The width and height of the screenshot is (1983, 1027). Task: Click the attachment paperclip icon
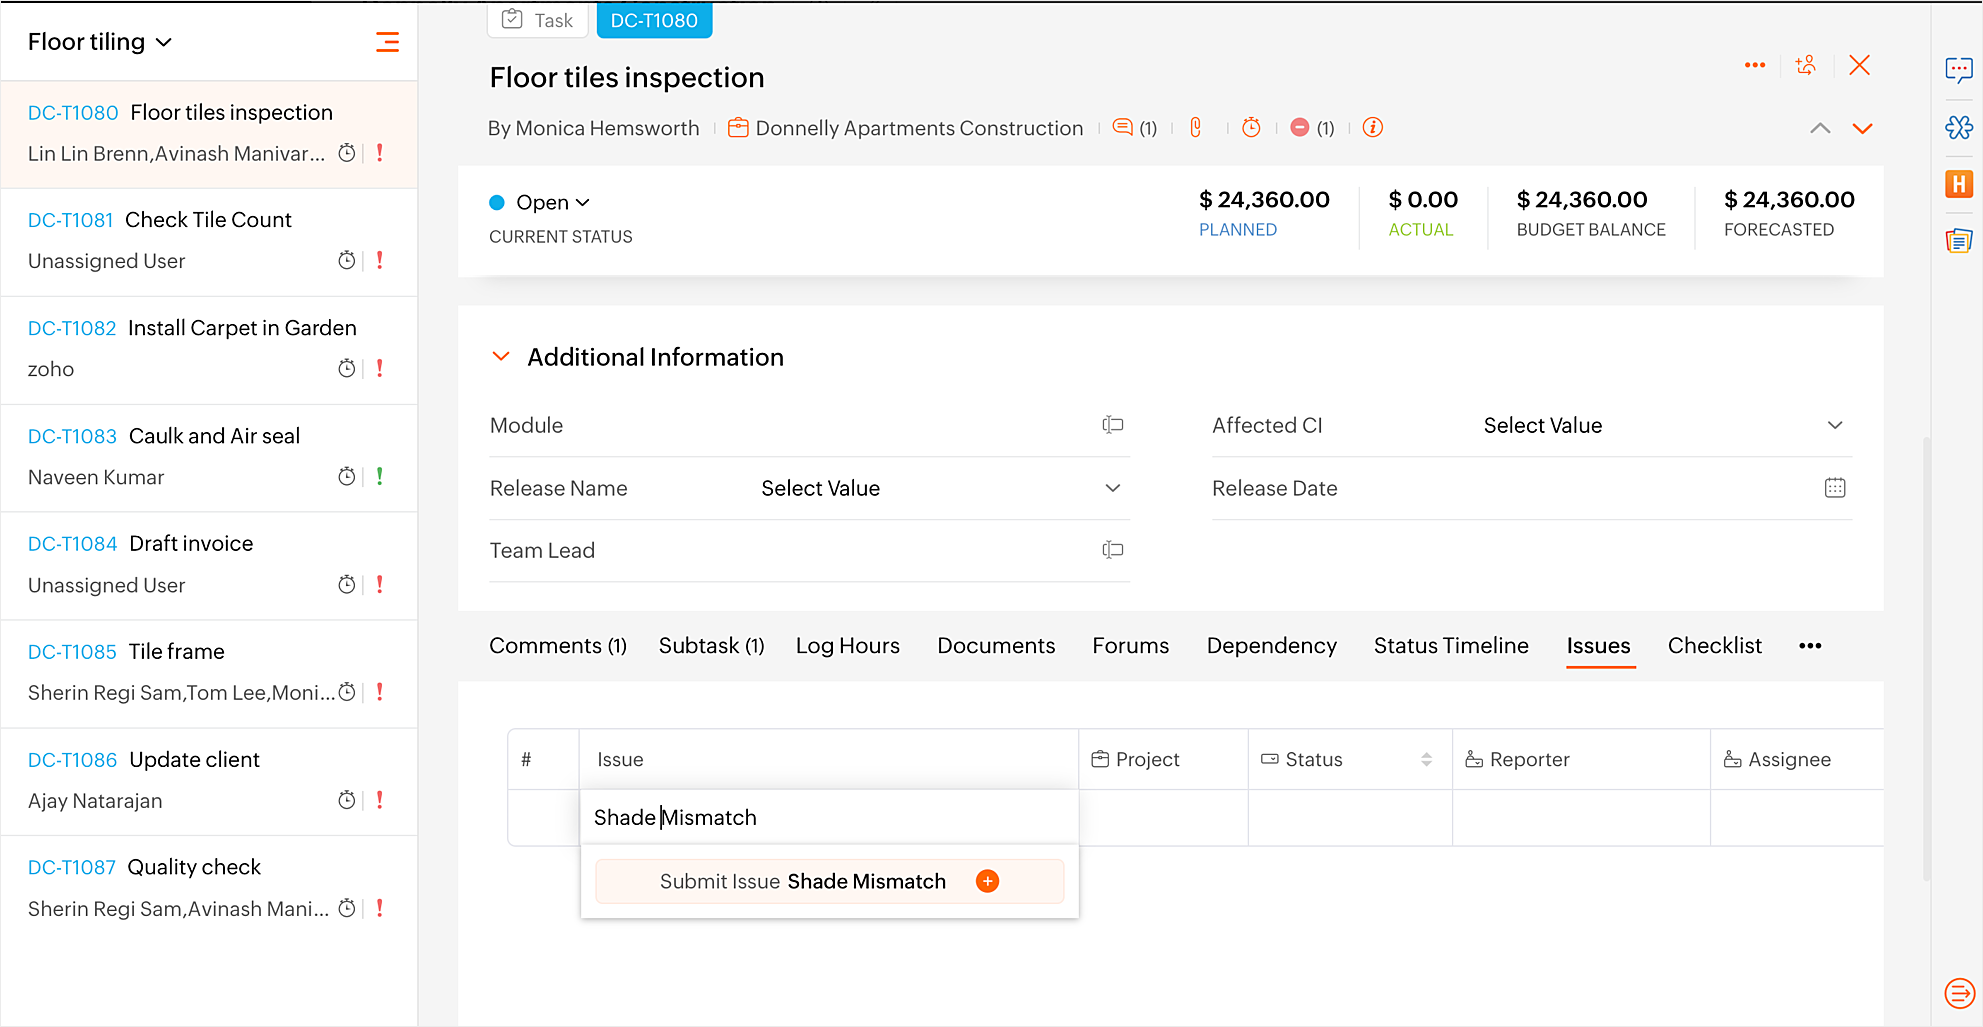1195,128
